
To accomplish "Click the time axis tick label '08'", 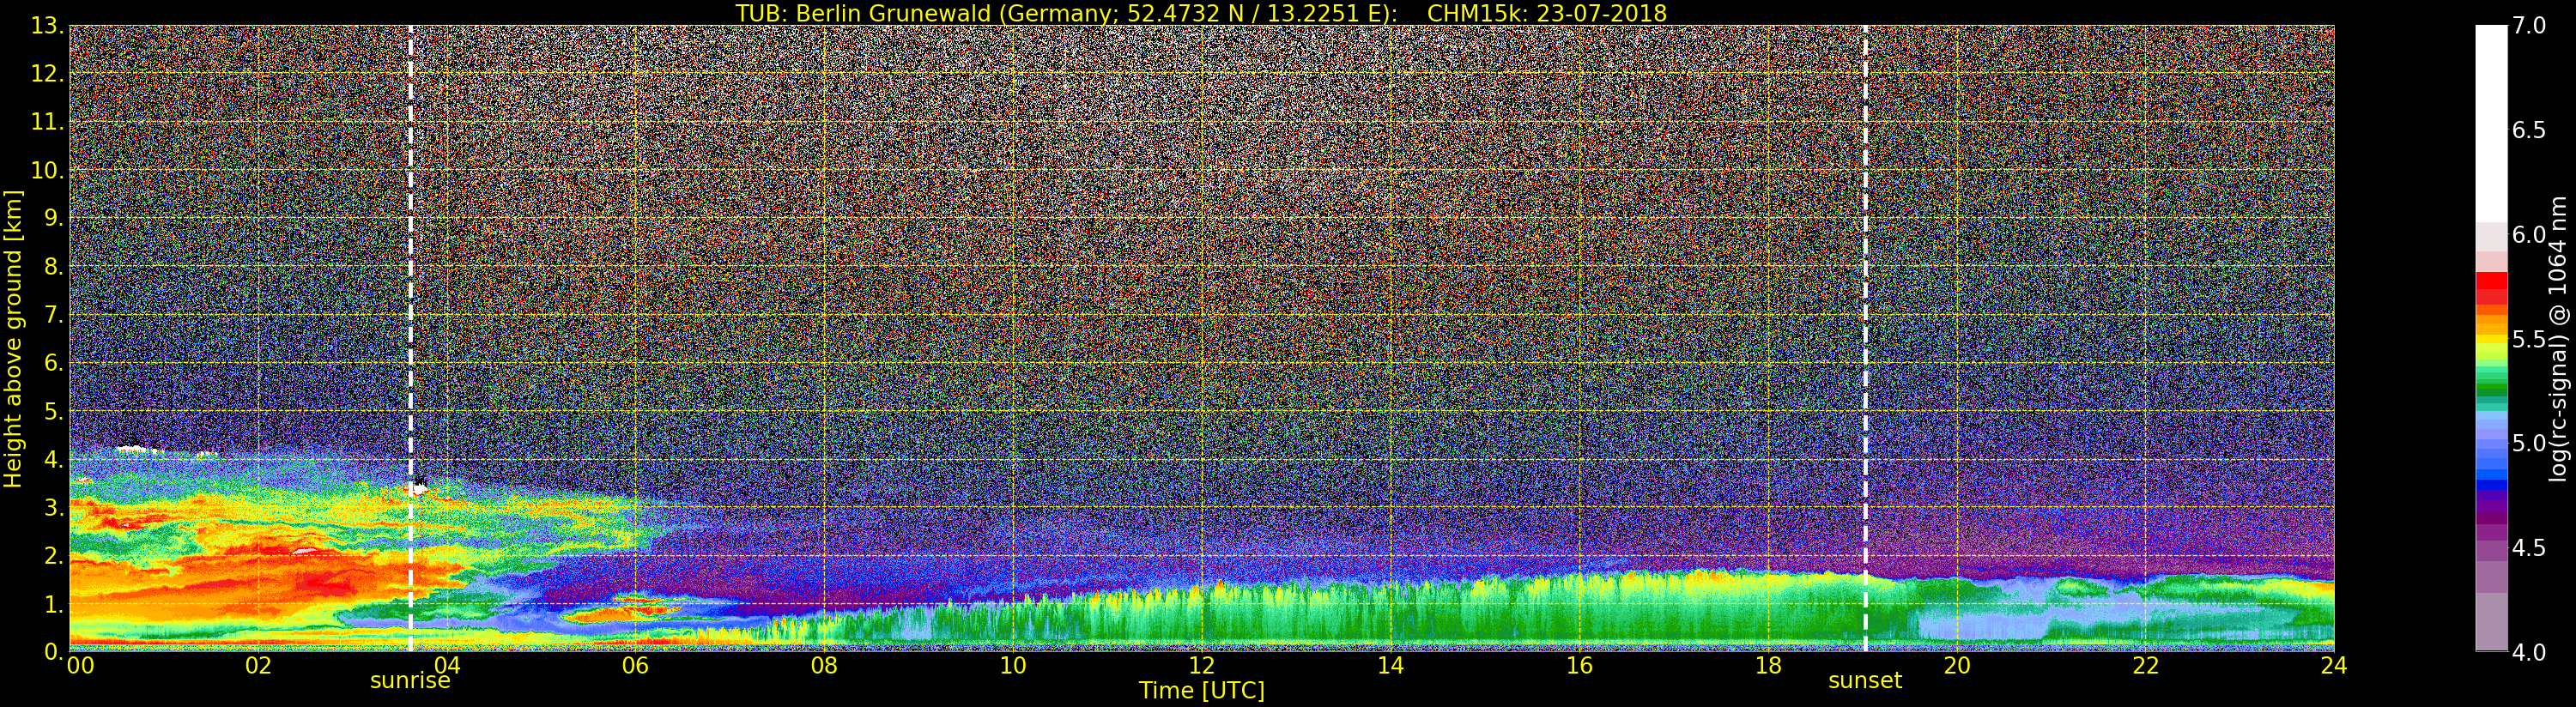I will (x=824, y=666).
